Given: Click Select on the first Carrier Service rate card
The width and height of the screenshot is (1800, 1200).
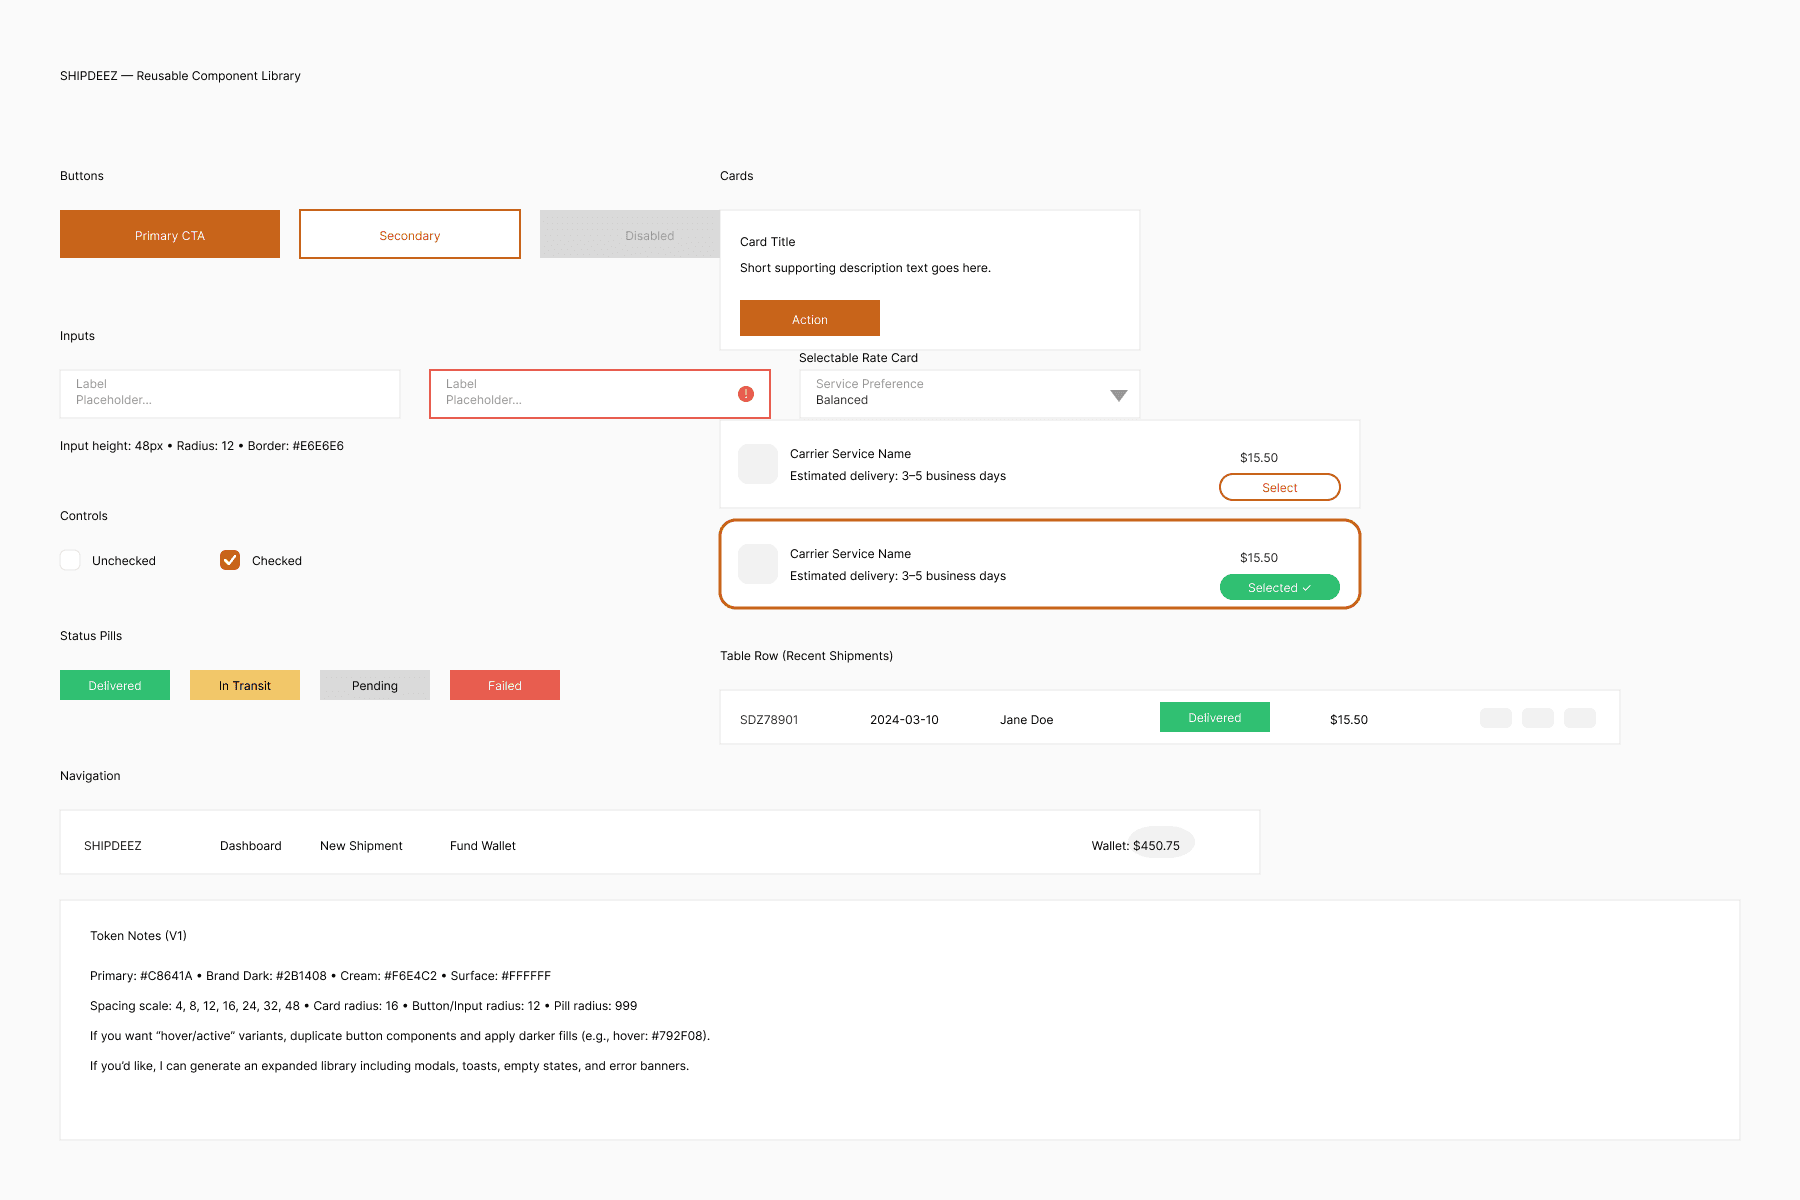Looking at the screenshot, I should click(1279, 487).
